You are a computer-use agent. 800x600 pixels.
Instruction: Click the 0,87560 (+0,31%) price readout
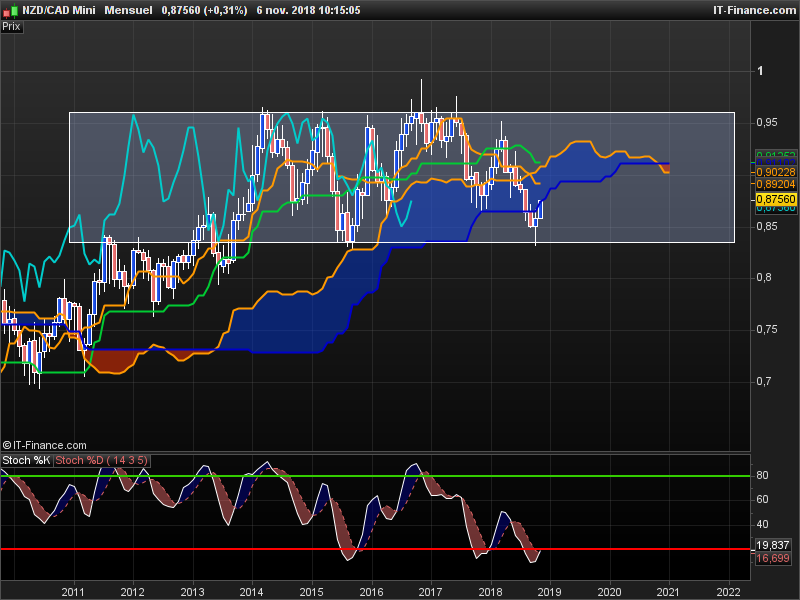[204, 10]
